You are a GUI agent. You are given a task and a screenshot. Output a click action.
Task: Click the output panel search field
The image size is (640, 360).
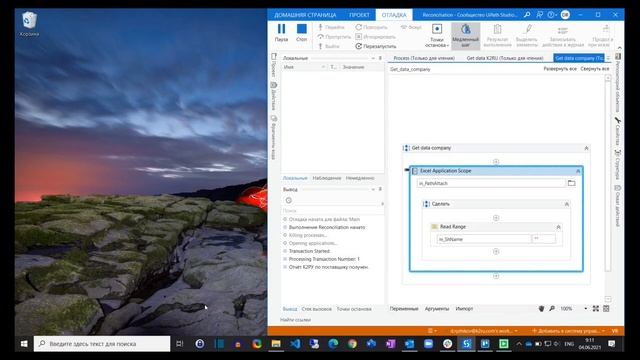pyautogui.click(x=332, y=211)
